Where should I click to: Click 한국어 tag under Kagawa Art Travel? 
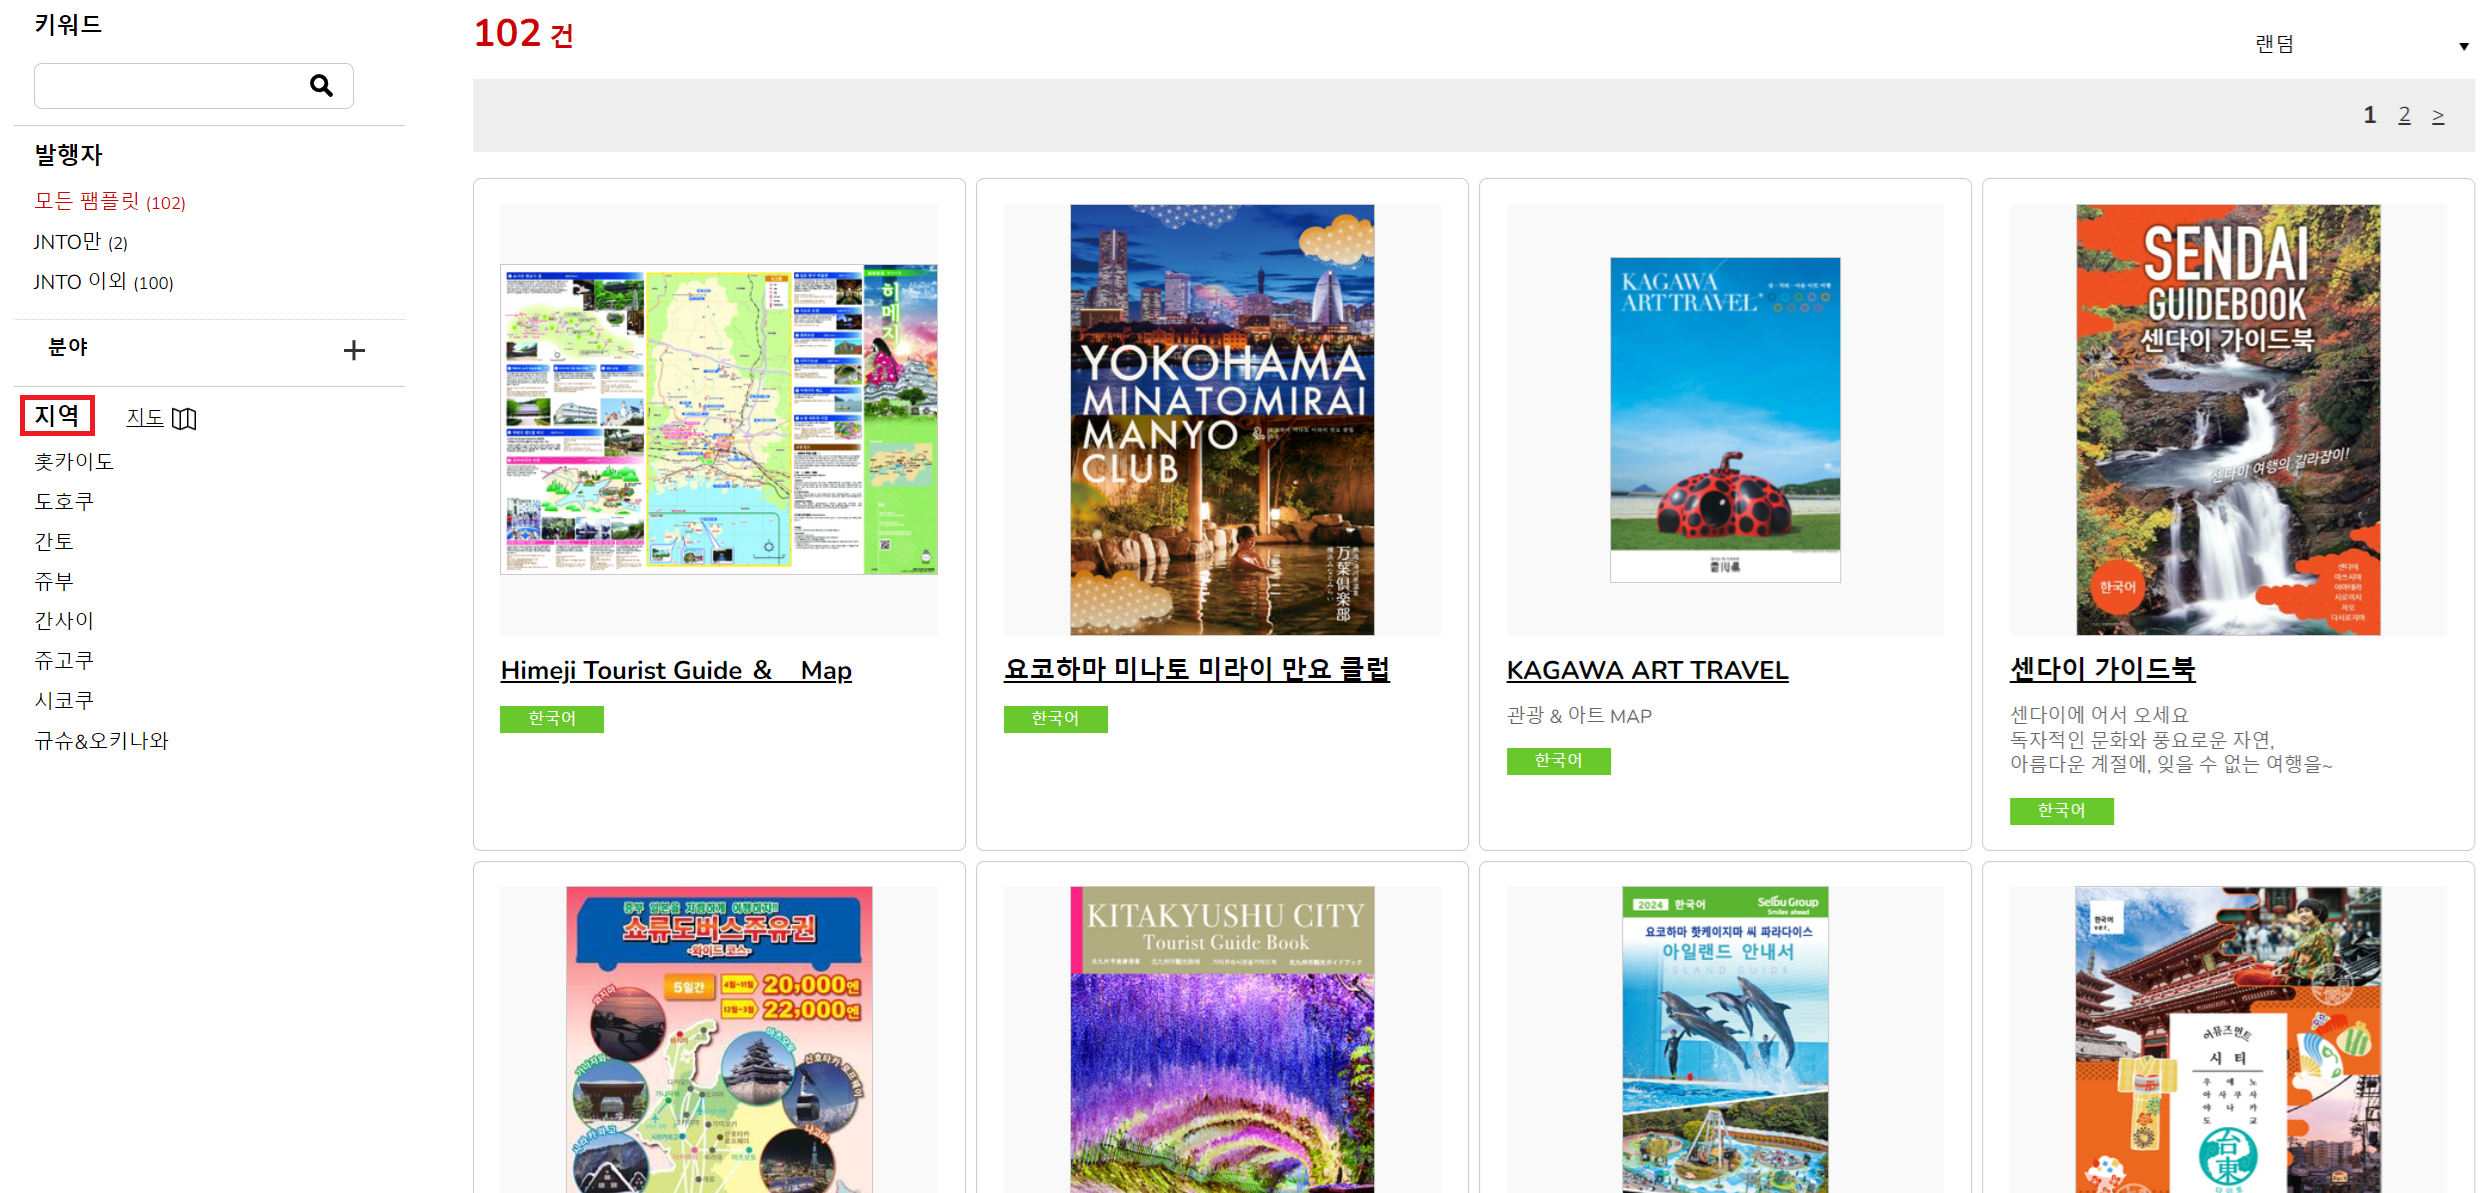click(1558, 761)
